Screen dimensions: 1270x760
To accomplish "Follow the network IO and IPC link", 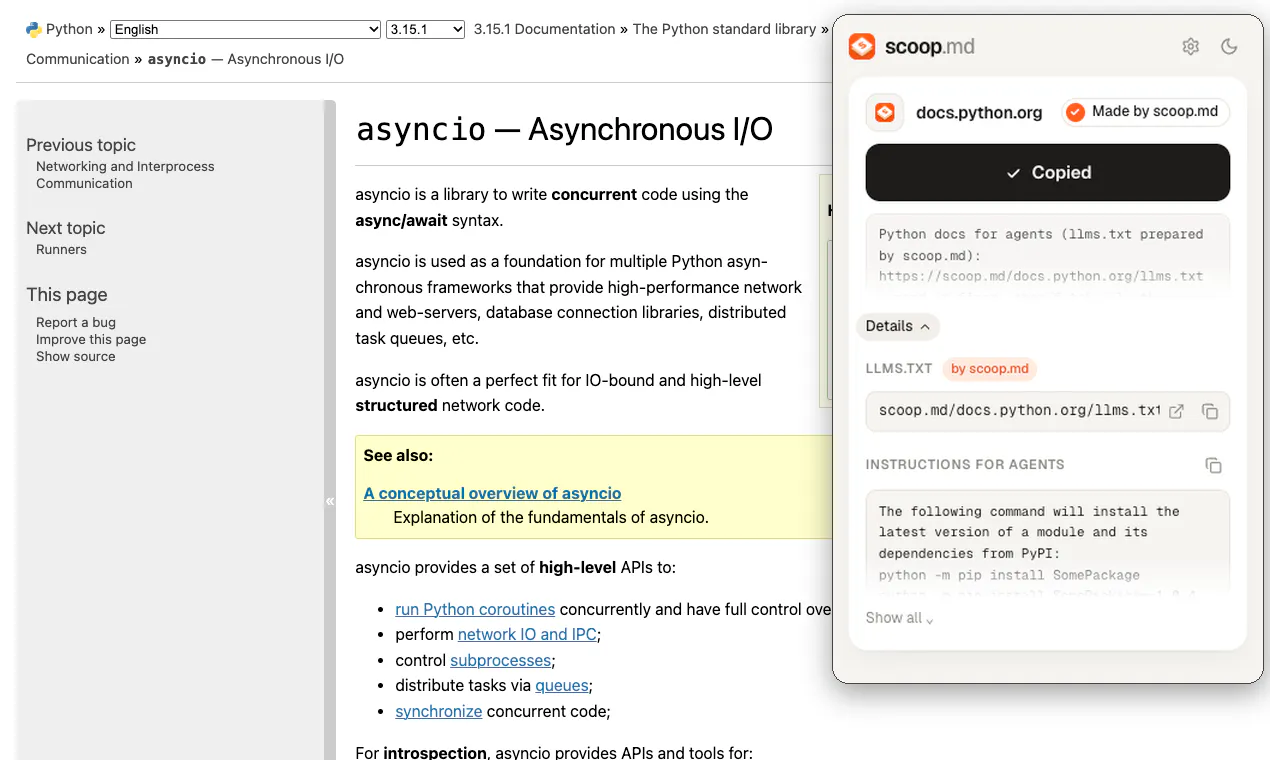I will click(x=527, y=634).
